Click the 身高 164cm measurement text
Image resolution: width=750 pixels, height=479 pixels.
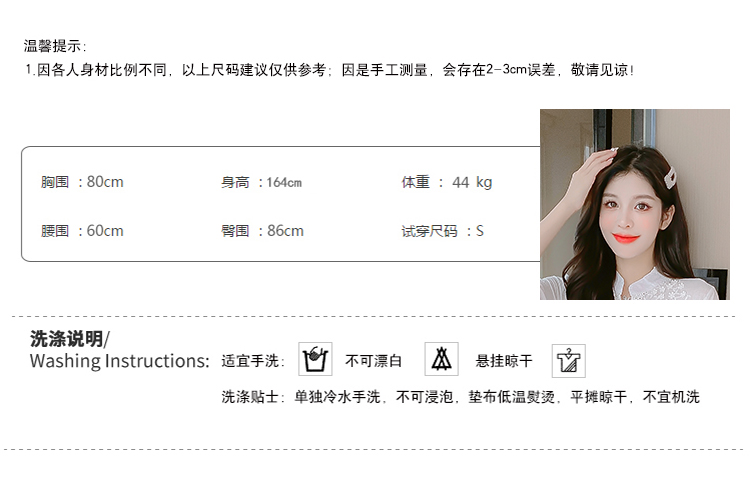tap(261, 182)
